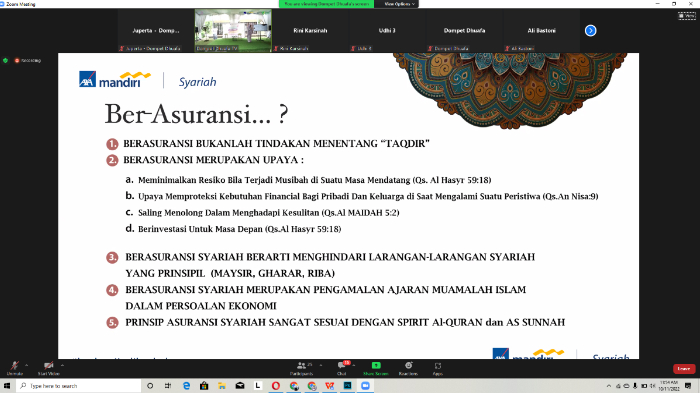This screenshot has width=700, height=393.
Task: Click the green Share Screen icon
Action: (x=376, y=365)
